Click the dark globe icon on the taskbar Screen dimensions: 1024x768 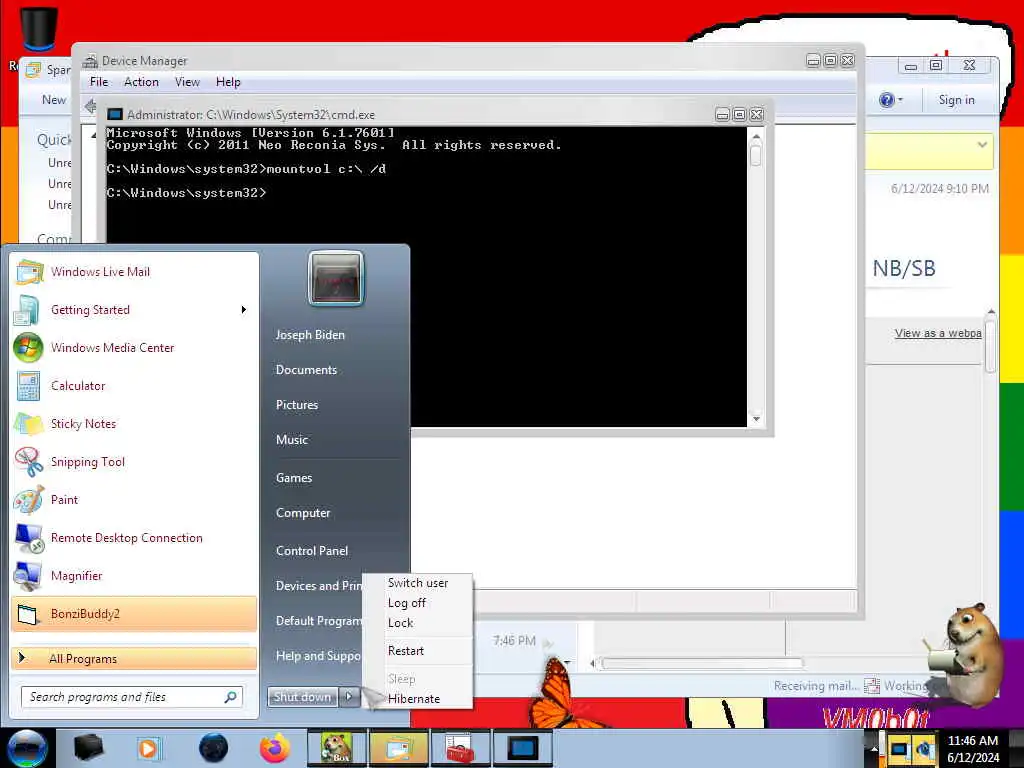pyautogui.click(x=213, y=748)
